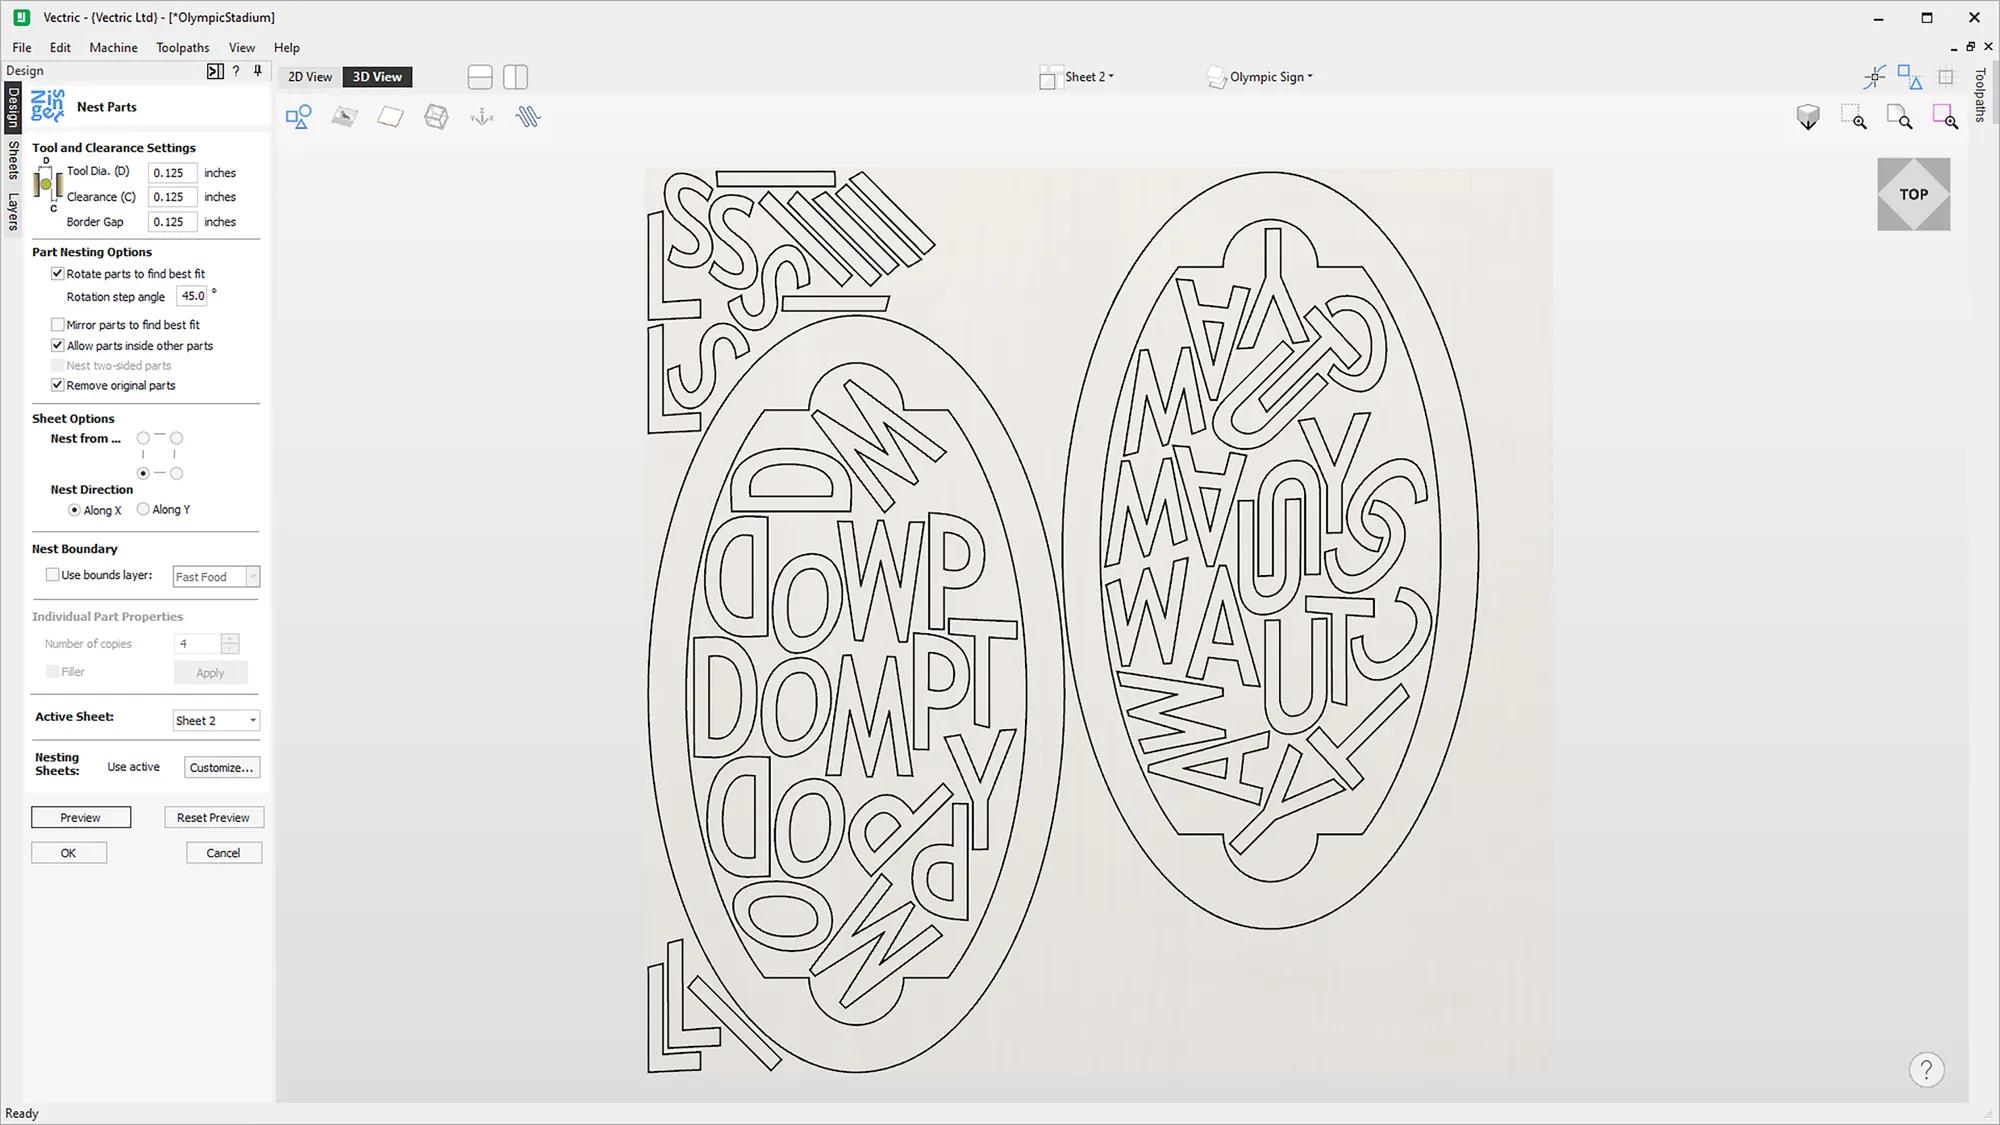Click the wavy toolpaths view icon
Image resolution: width=2000 pixels, height=1125 pixels.
(x=528, y=117)
